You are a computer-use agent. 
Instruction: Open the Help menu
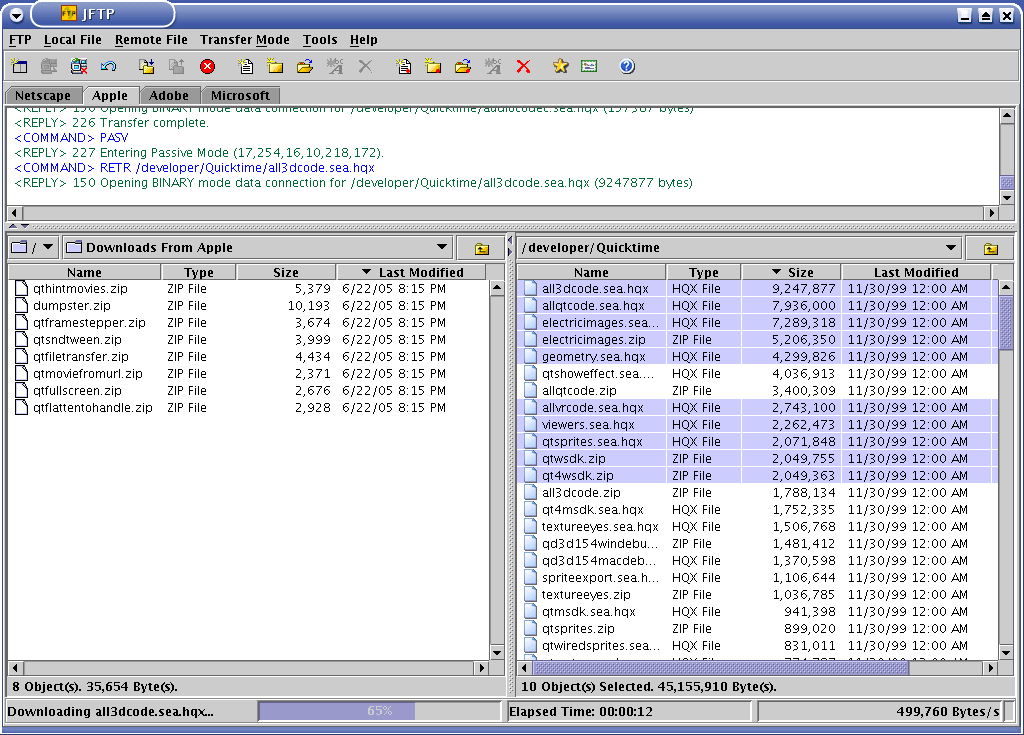[x=363, y=40]
